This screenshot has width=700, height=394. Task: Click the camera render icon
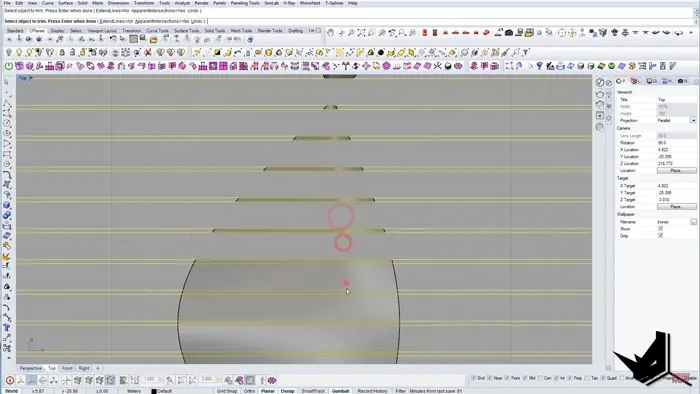coord(509,33)
